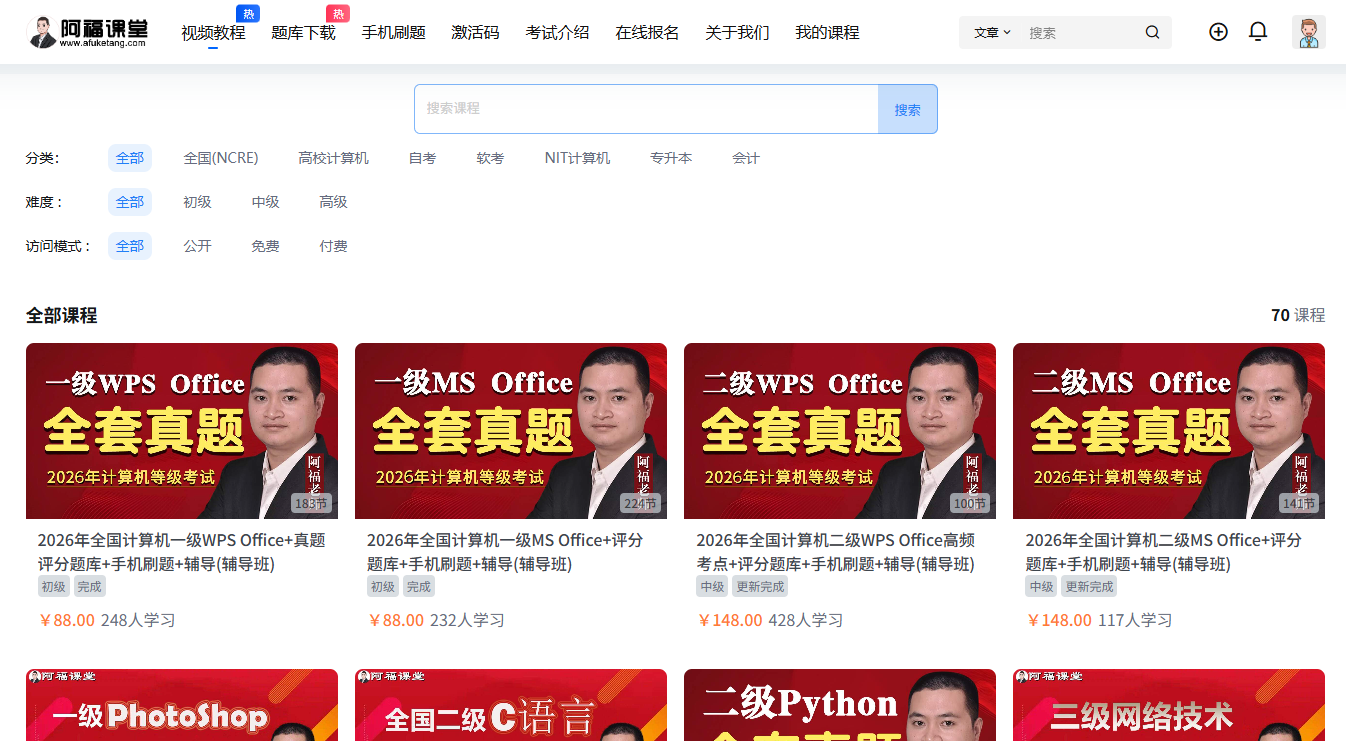
Task: Open 二级Python course thumbnail
Action: pos(840,705)
